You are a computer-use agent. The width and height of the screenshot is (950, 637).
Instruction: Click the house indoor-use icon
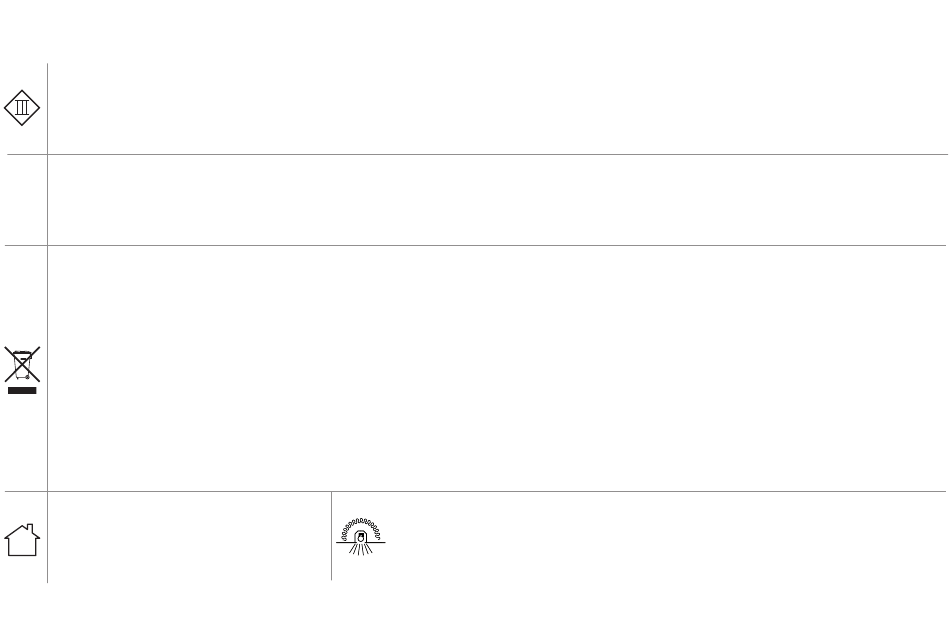22,540
